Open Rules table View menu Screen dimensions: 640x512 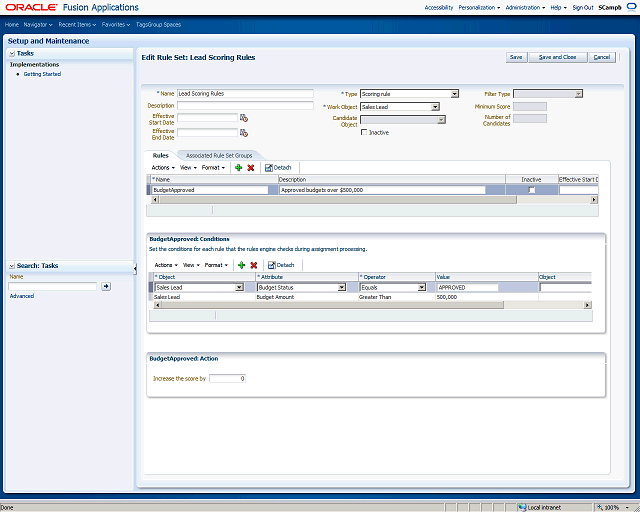point(188,167)
